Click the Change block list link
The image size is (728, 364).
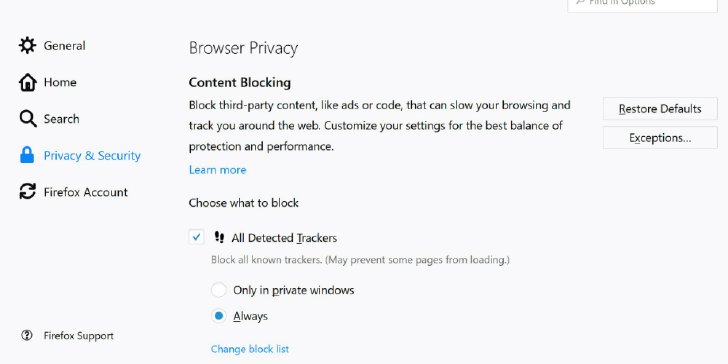(x=250, y=349)
